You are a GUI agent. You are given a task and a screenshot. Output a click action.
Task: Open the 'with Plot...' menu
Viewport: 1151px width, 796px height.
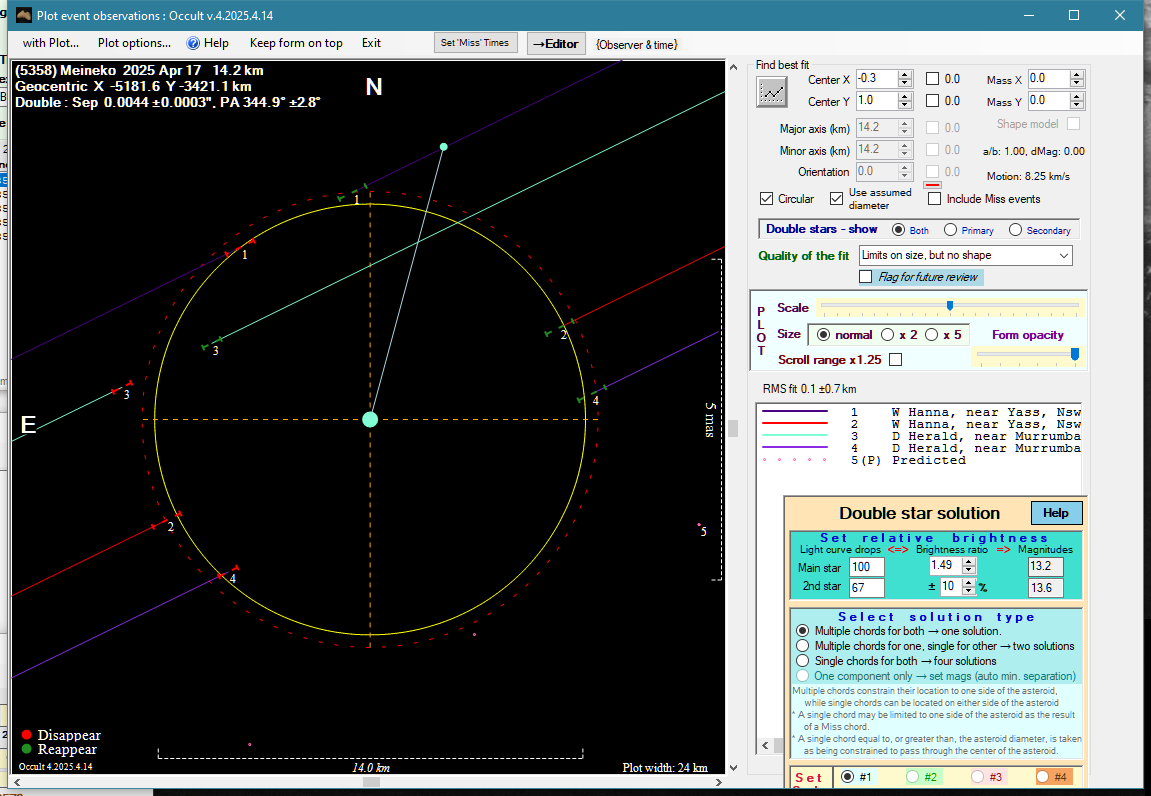(51, 43)
